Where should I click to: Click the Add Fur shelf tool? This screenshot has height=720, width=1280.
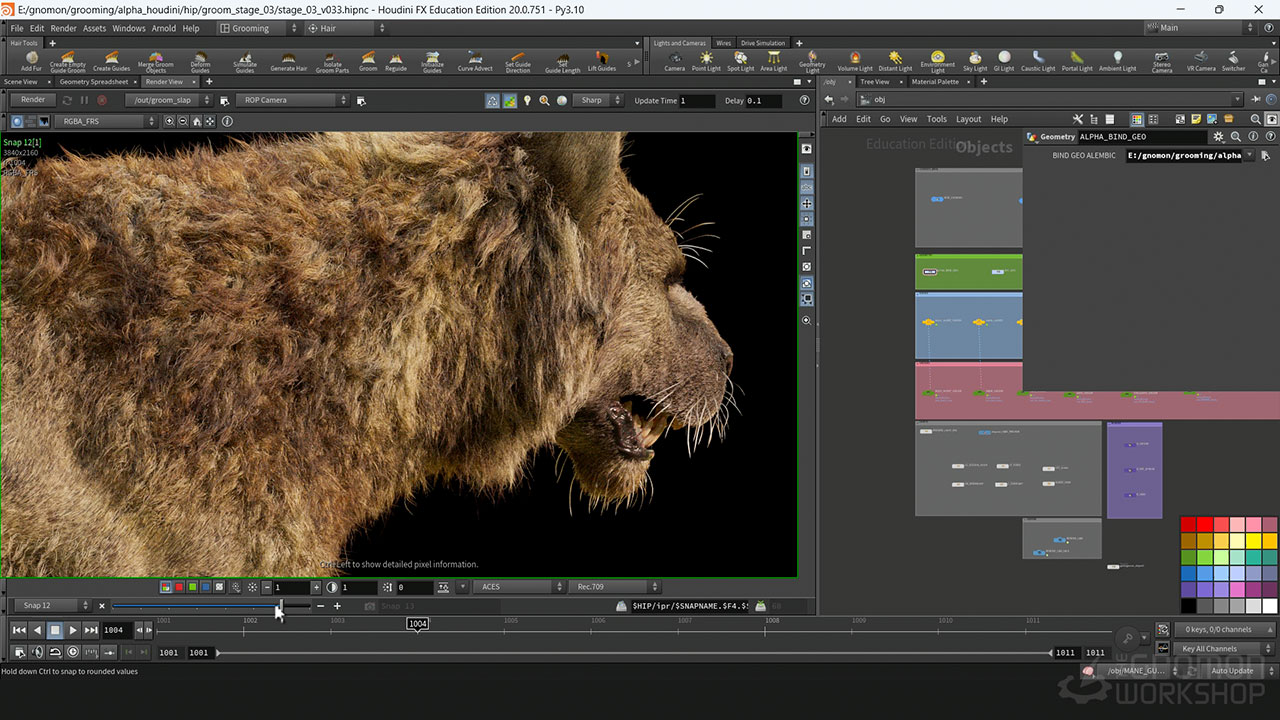tap(31, 61)
